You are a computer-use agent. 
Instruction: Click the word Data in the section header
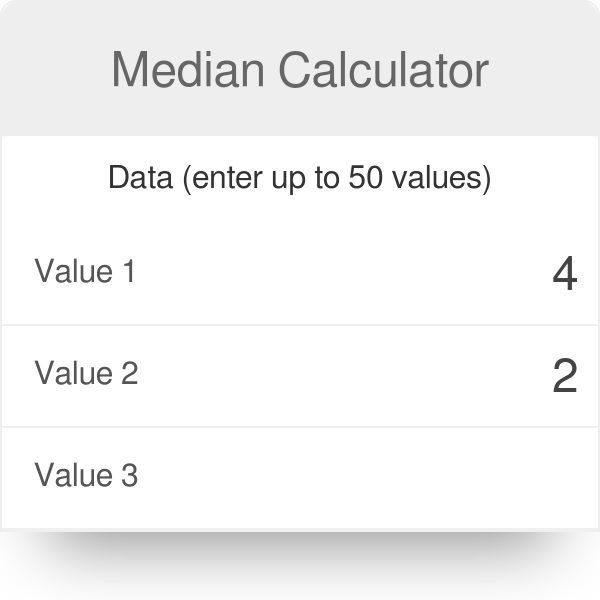pos(140,177)
